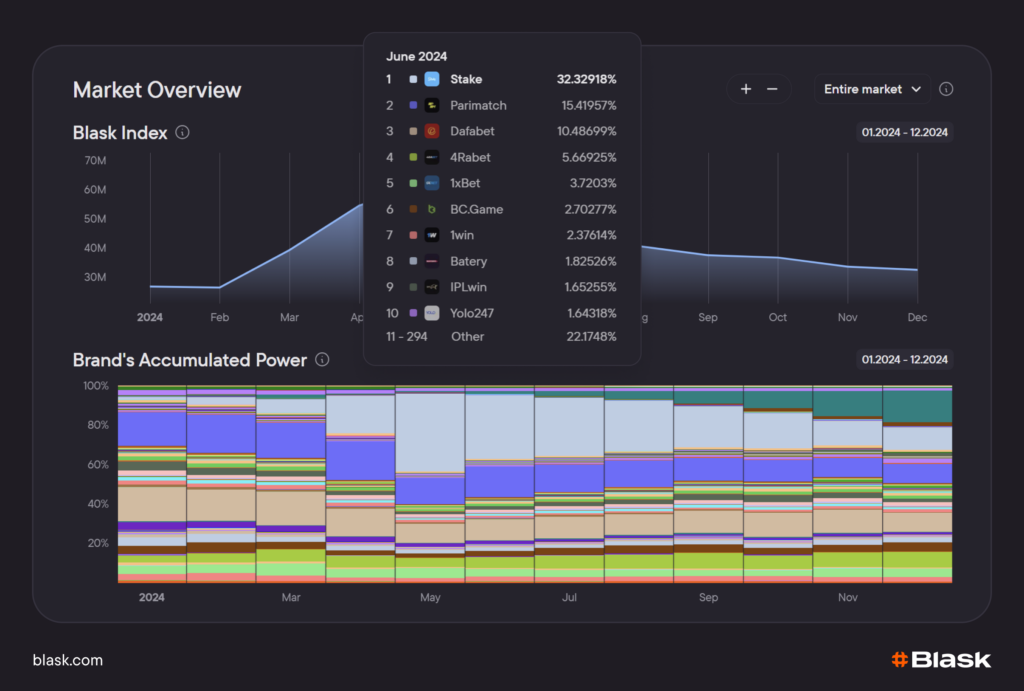Click the BC.Game brand logo

pyautogui.click(x=432, y=209)
